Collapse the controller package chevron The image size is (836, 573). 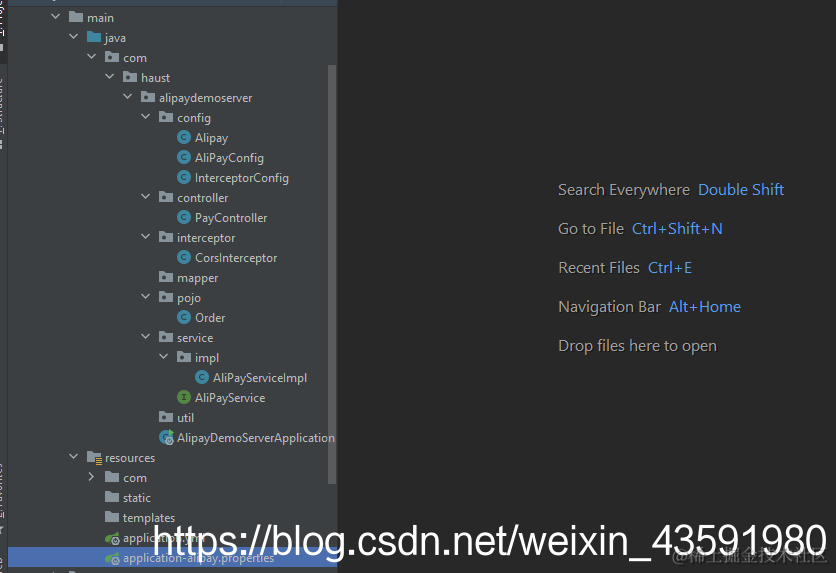pyautogui.click(x=146, y=196)
